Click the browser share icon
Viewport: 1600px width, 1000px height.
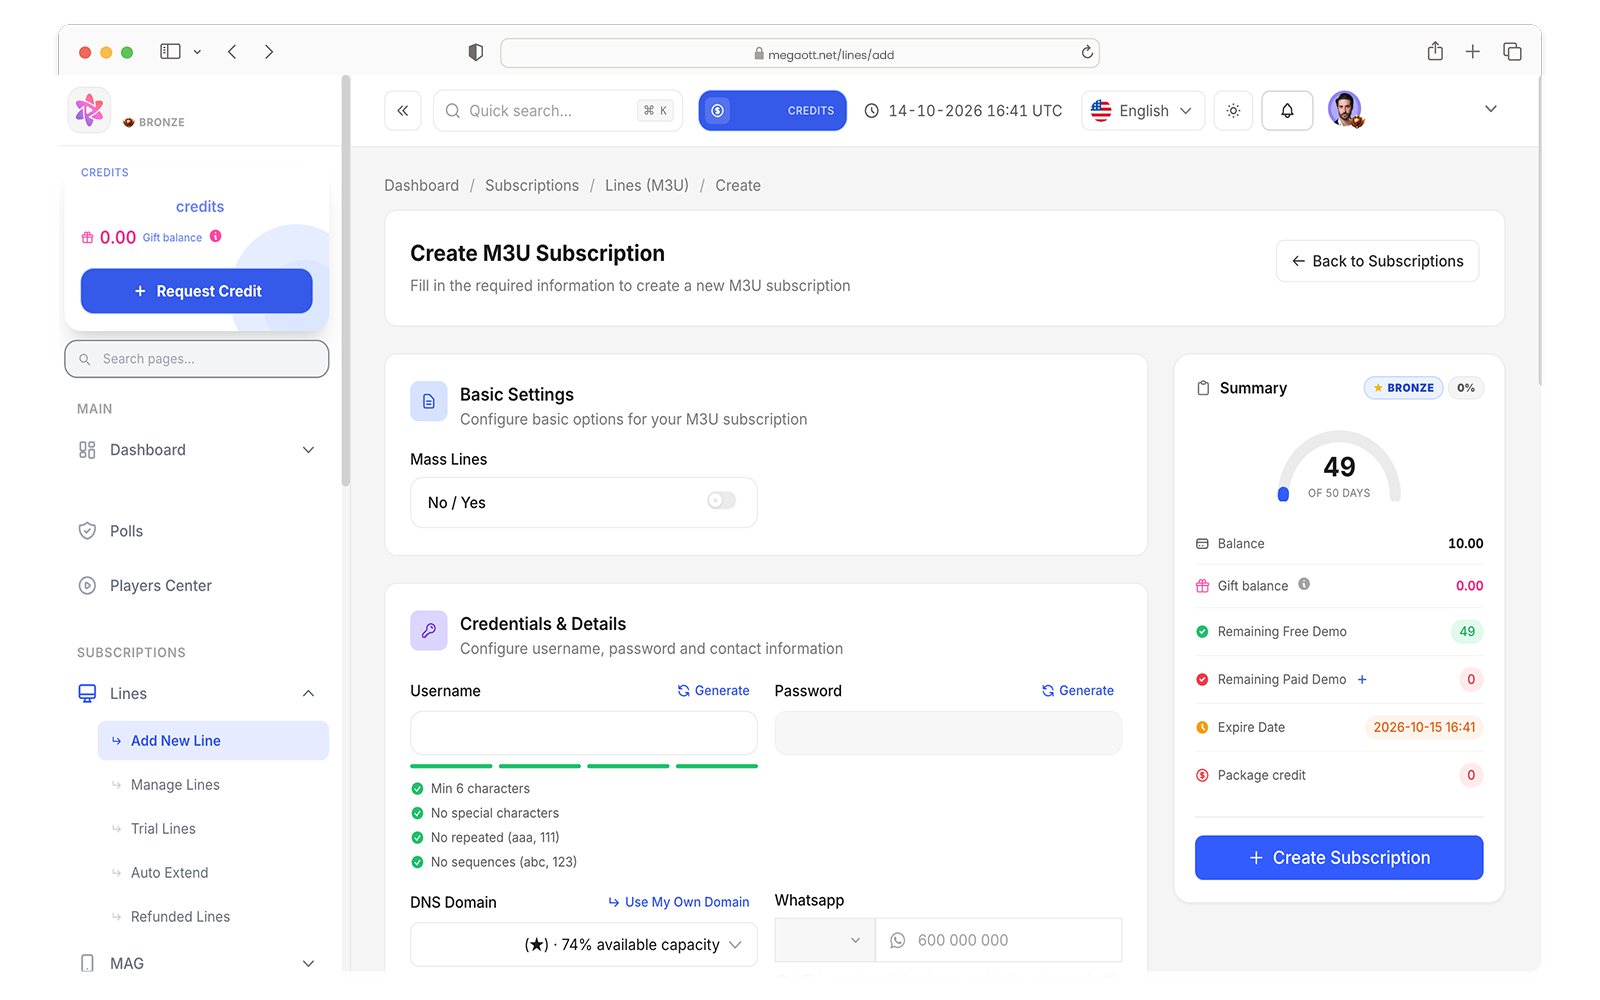point(1435,51)
